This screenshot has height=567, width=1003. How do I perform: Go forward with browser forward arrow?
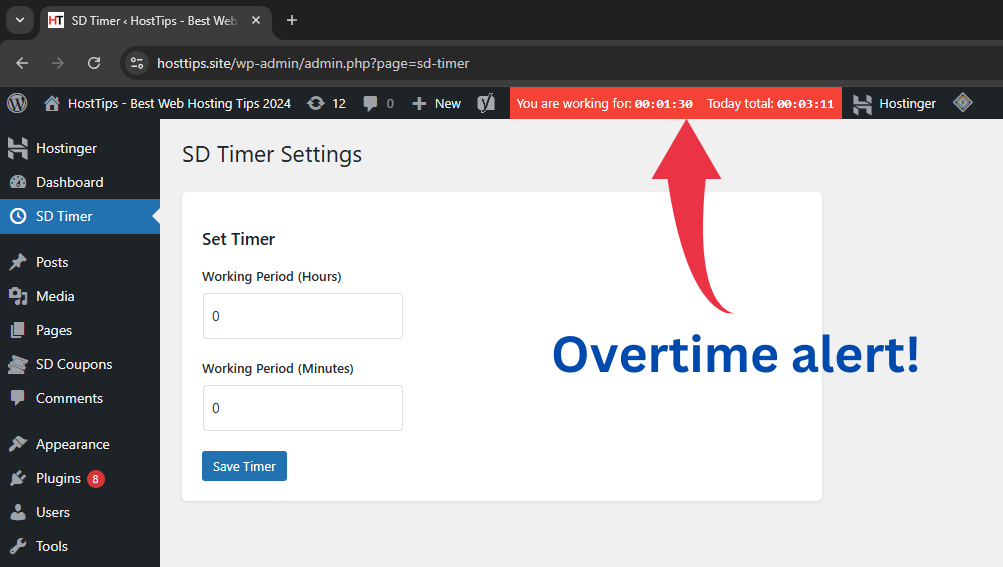58,63
